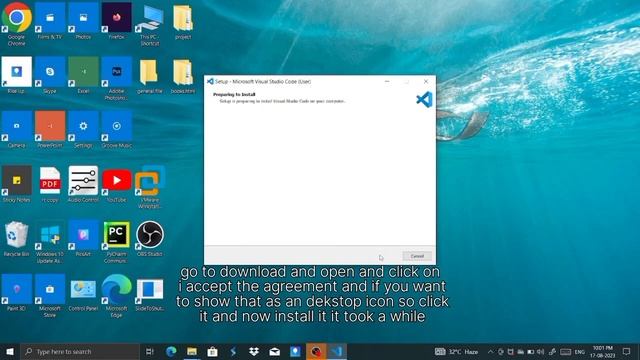This screenshot has width=640, height=360.
Task: Launch Microsoft Edge from the desktop
Action: (117, 295)
